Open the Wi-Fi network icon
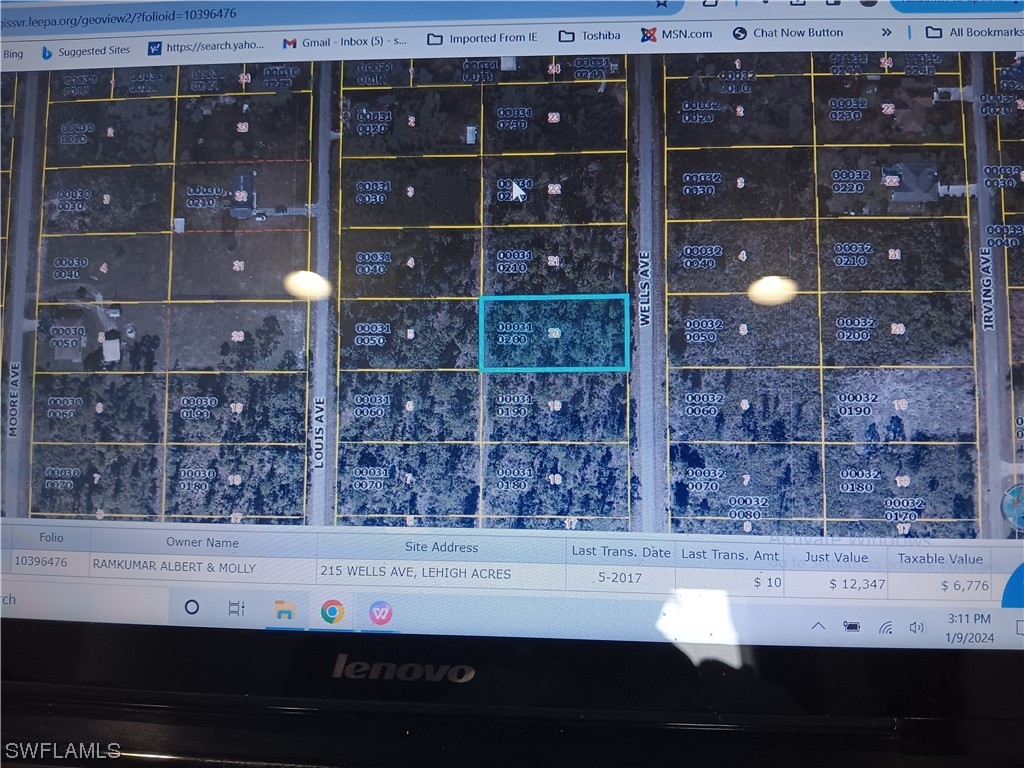Image resolution: width=1024 pixels, height=768 pixels. [x=885, y=627]
